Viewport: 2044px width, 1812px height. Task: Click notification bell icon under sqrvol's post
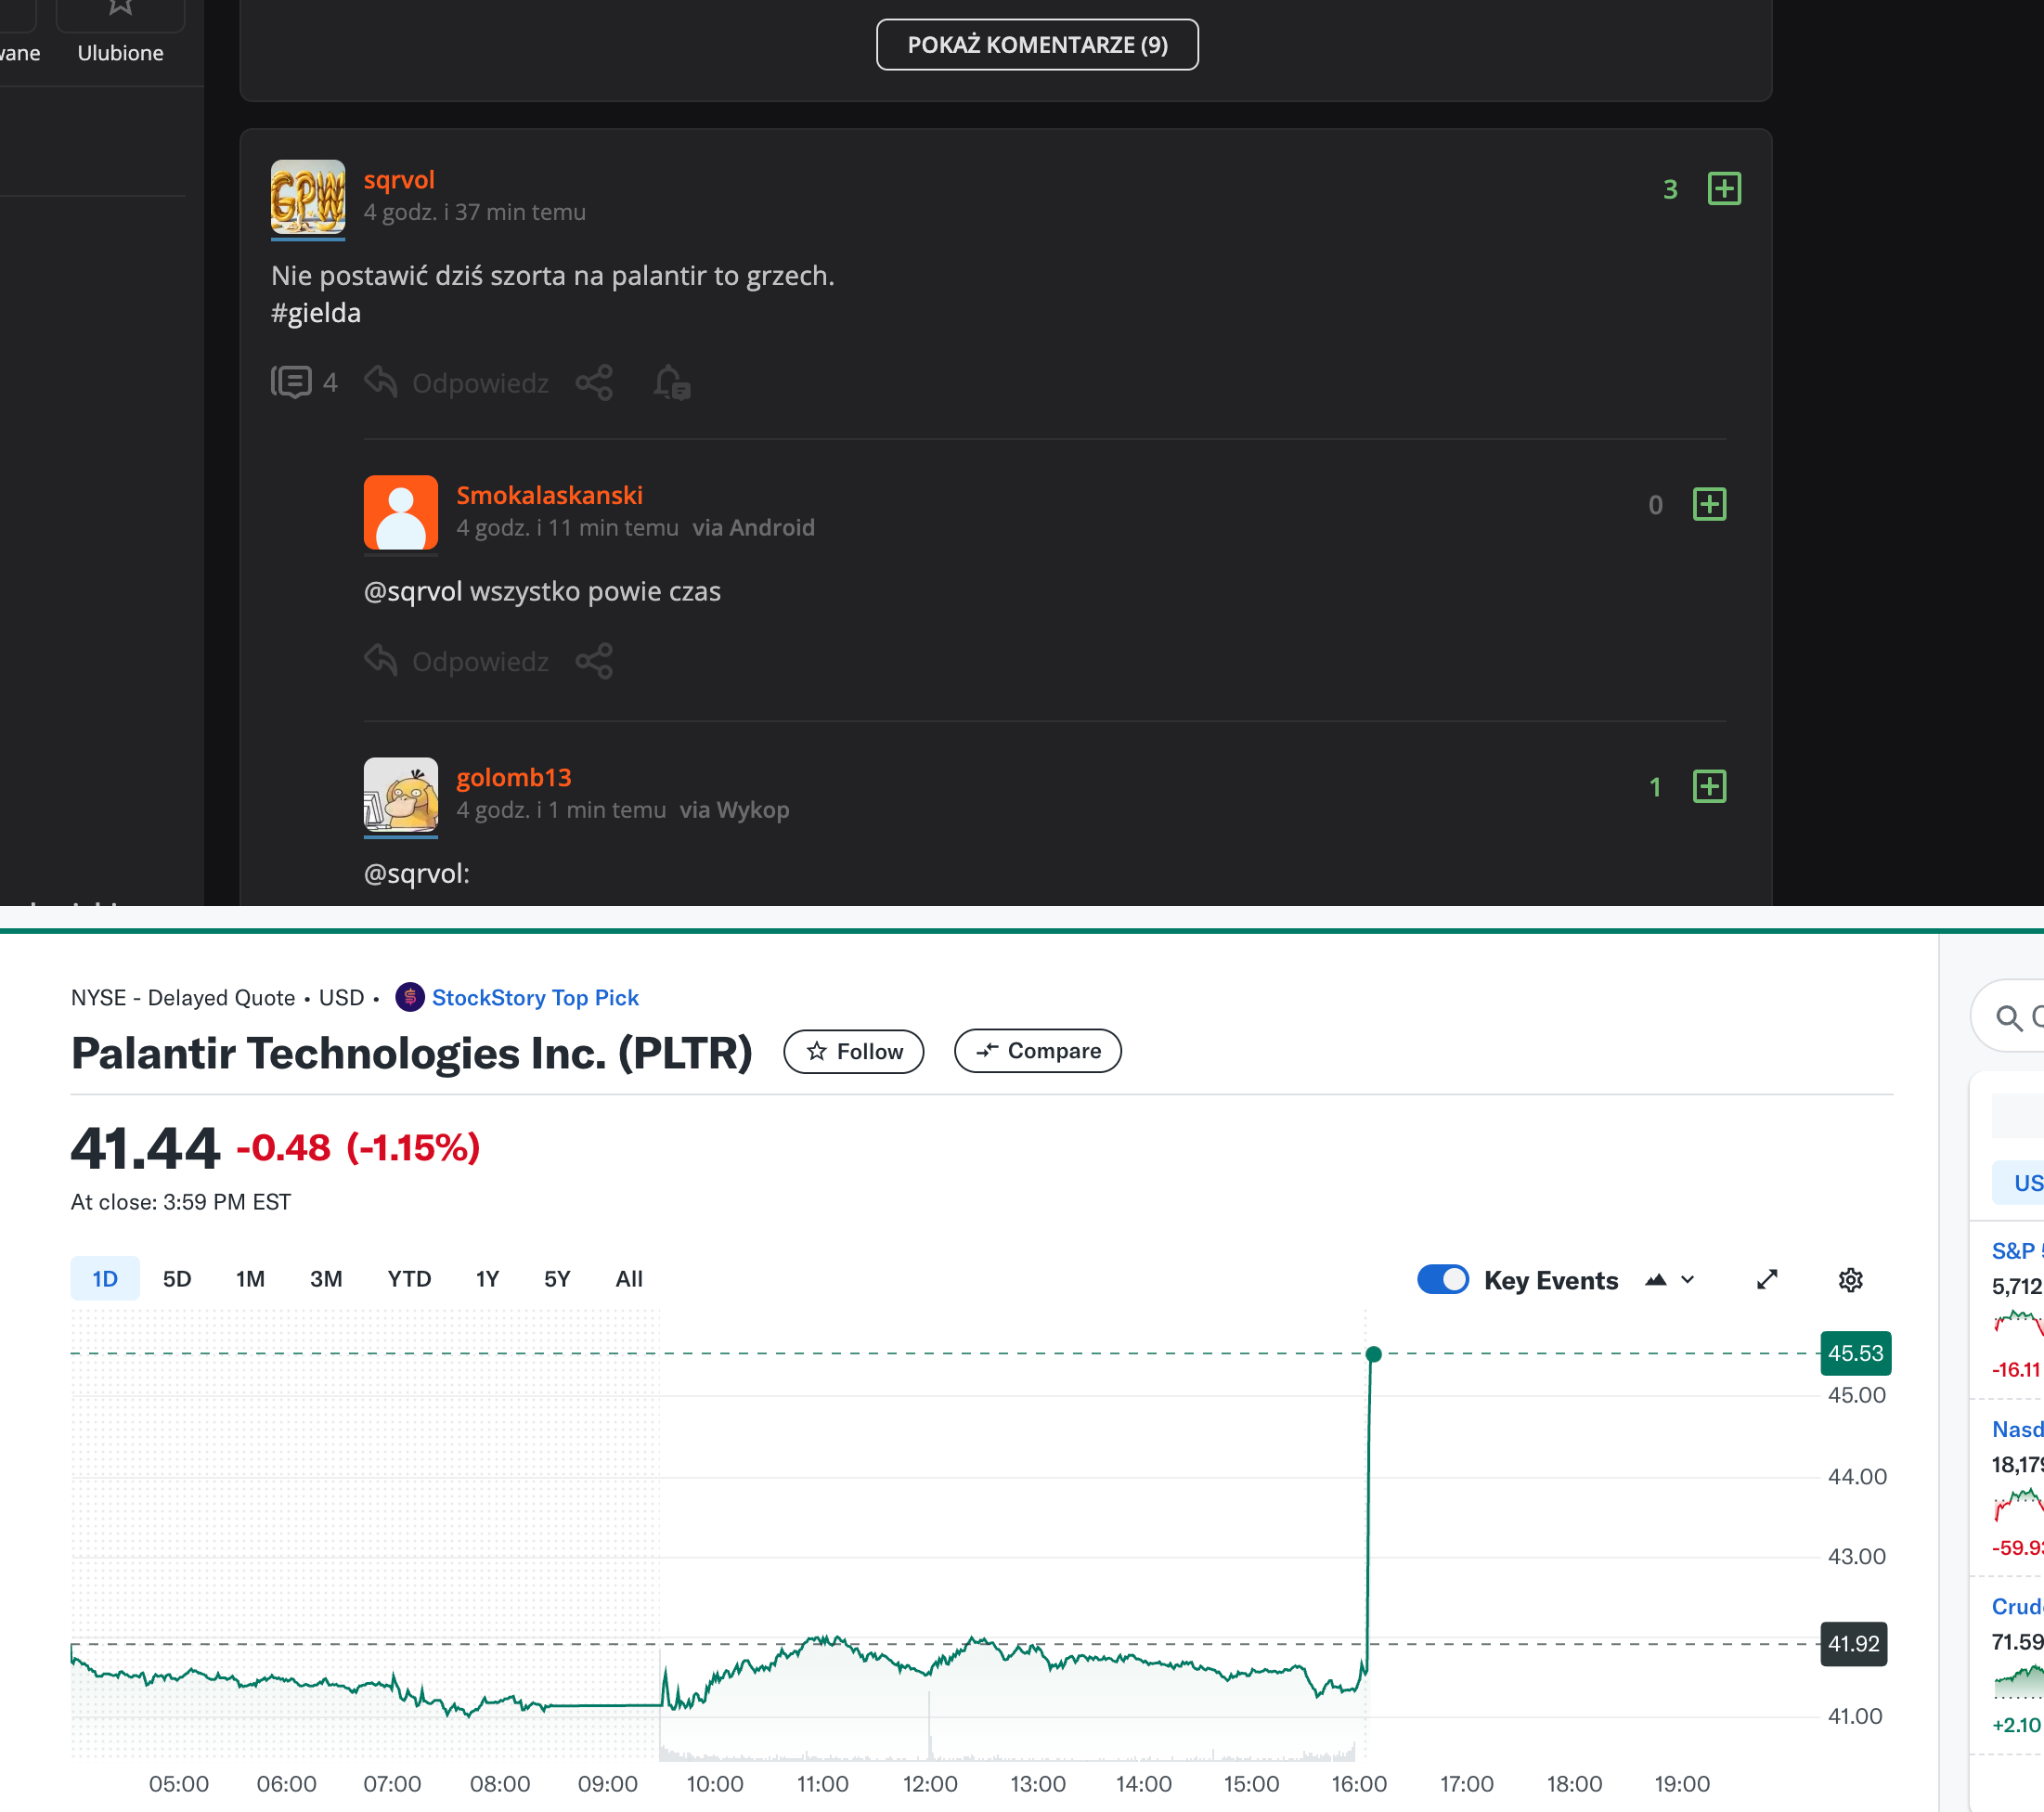tap(671, 382)
